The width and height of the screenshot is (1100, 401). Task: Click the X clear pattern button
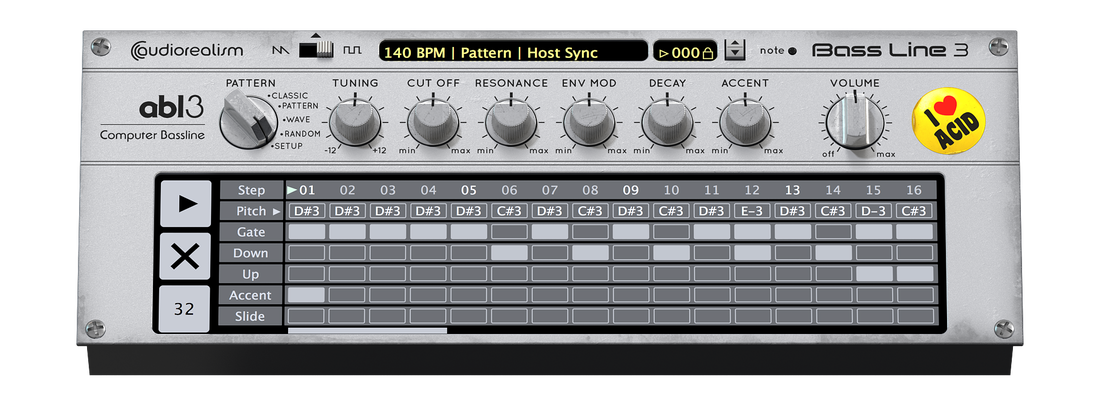click(185, 256)
